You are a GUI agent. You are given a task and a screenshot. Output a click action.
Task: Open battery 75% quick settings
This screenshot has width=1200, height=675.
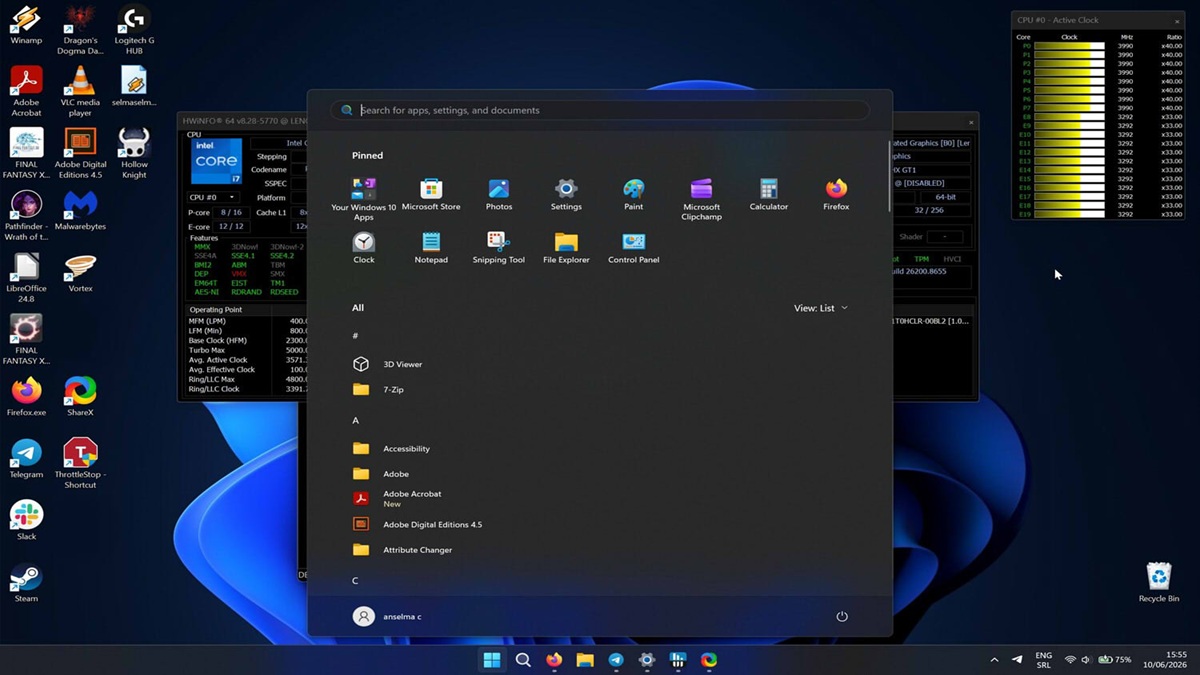[1115, 660]
